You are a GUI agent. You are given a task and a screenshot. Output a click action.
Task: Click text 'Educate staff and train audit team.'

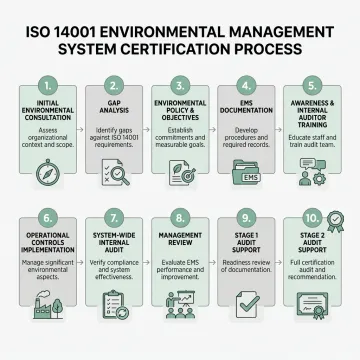[312, 141]
